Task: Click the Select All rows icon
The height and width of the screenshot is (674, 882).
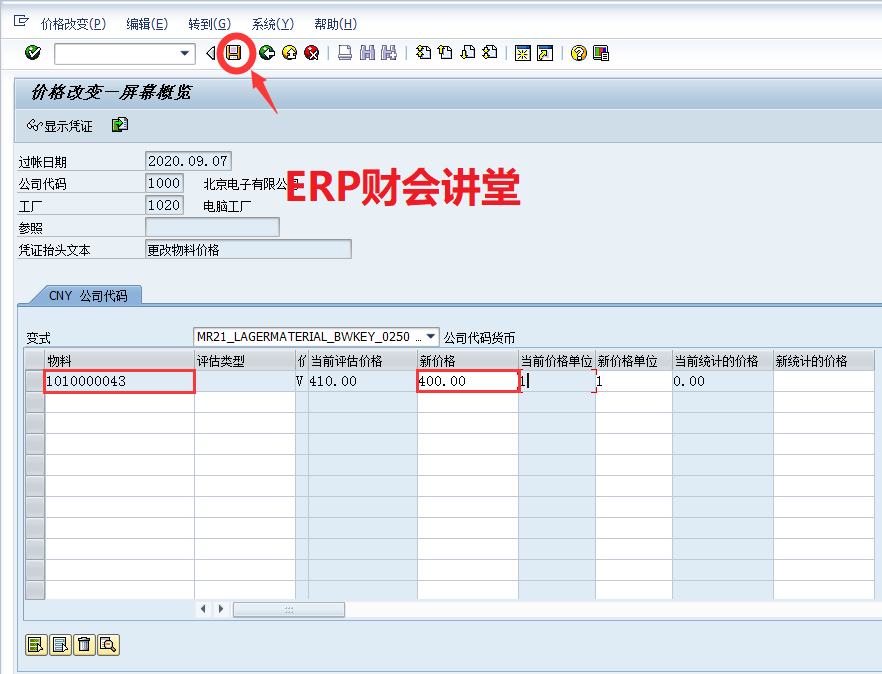Action: click(x=35, y=645)
